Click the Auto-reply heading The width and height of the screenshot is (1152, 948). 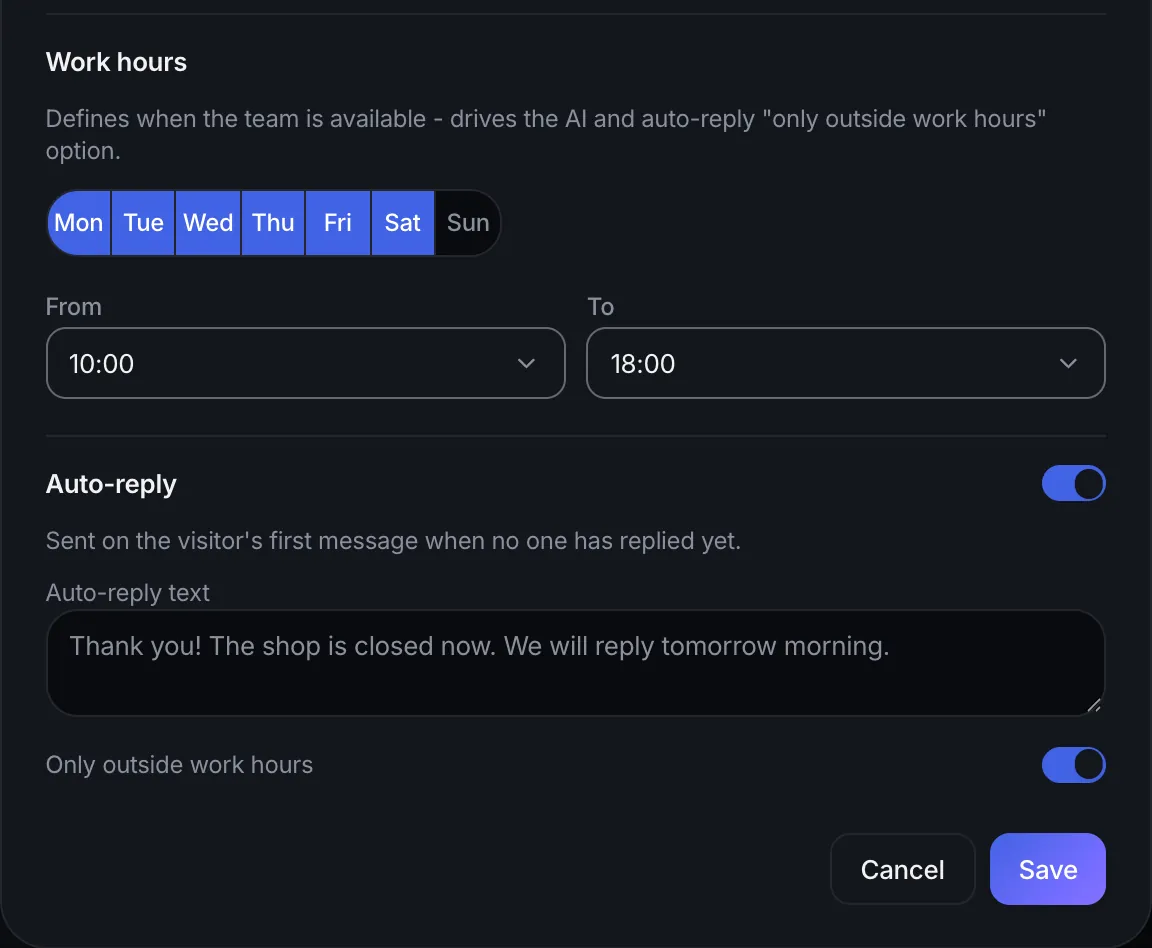(x=111, y=484)
